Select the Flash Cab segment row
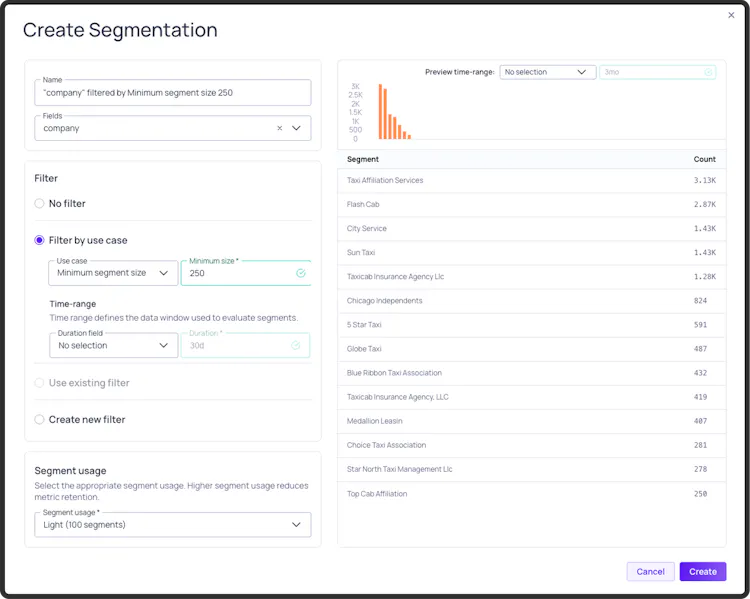 coord(531,204)
